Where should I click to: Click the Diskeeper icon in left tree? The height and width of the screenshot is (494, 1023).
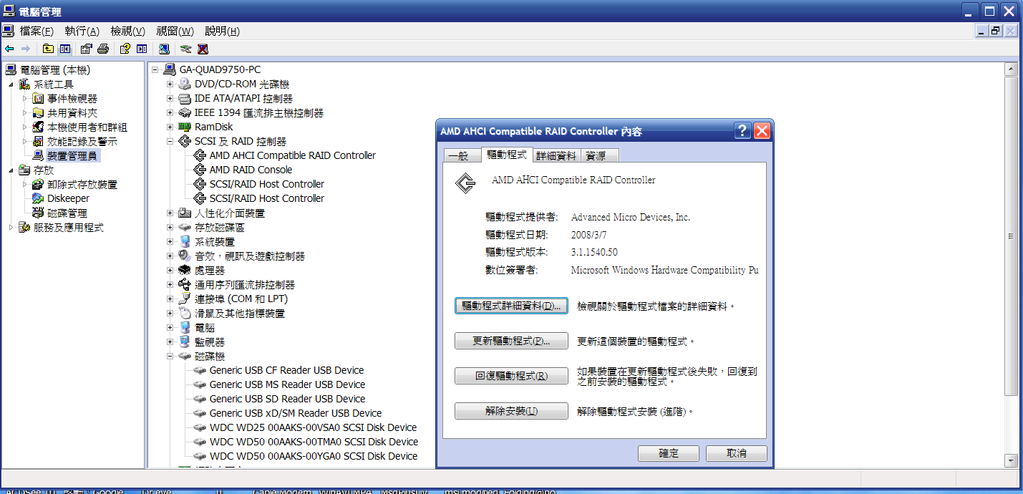38,198
